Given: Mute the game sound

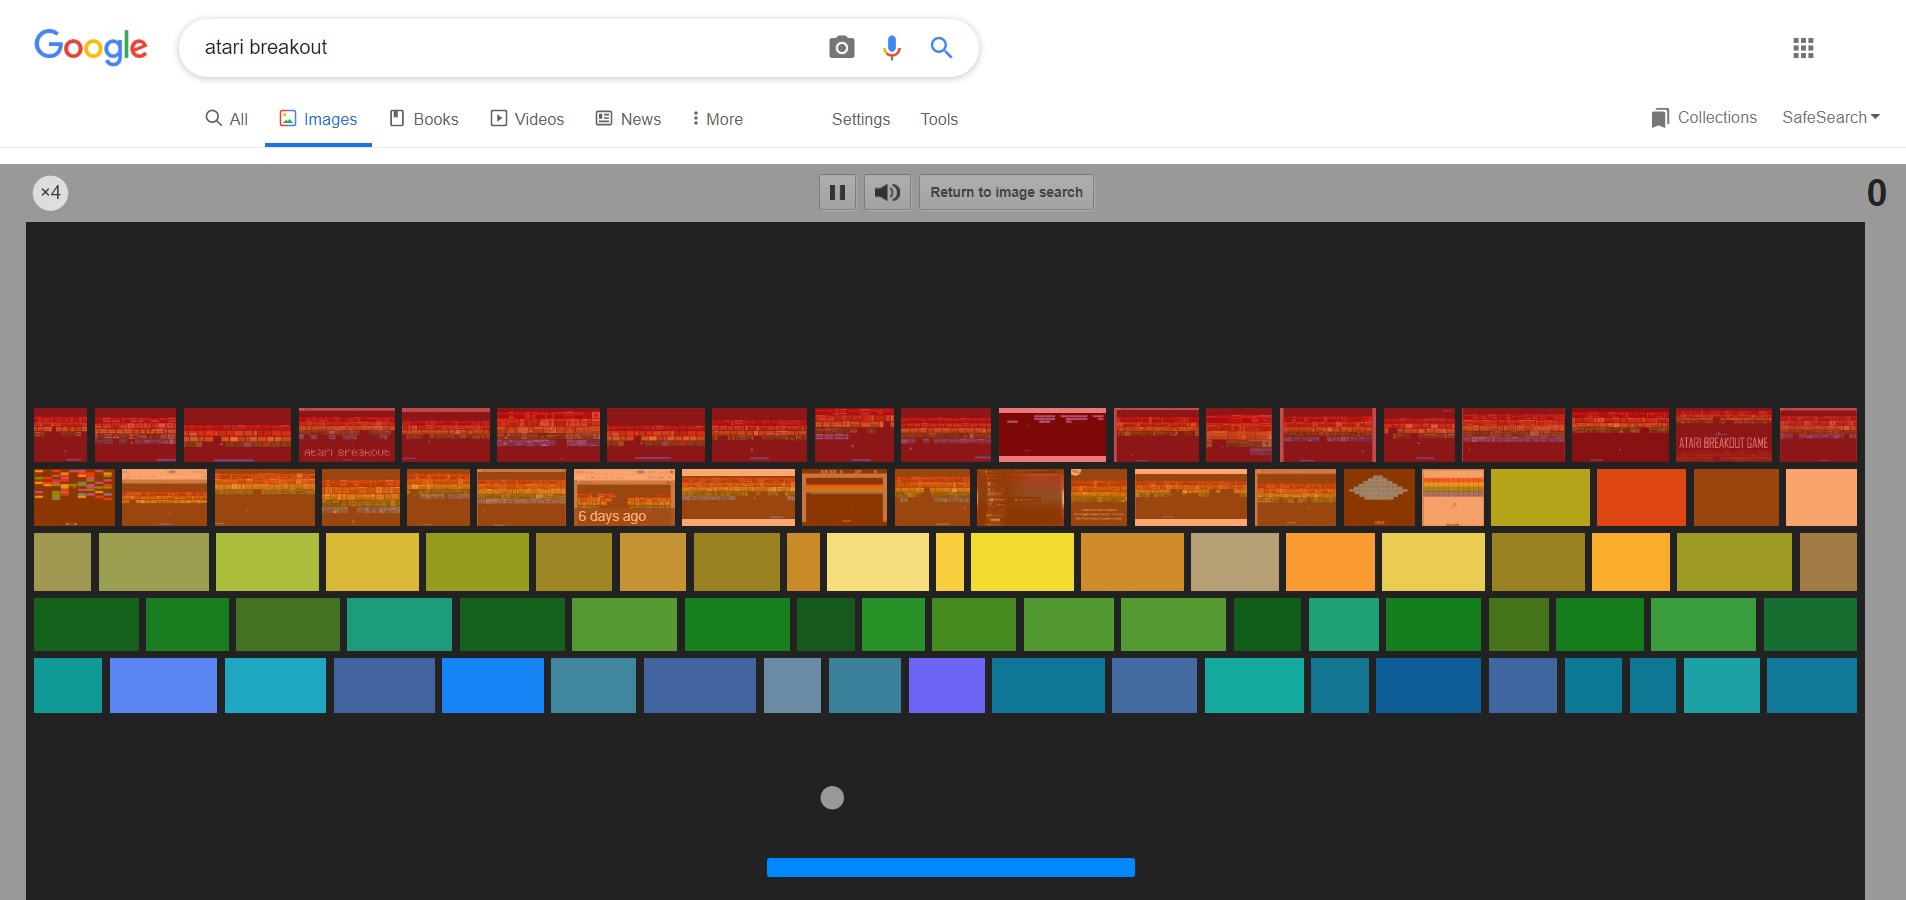Looking at the screenshot, I should pos(887,192).
